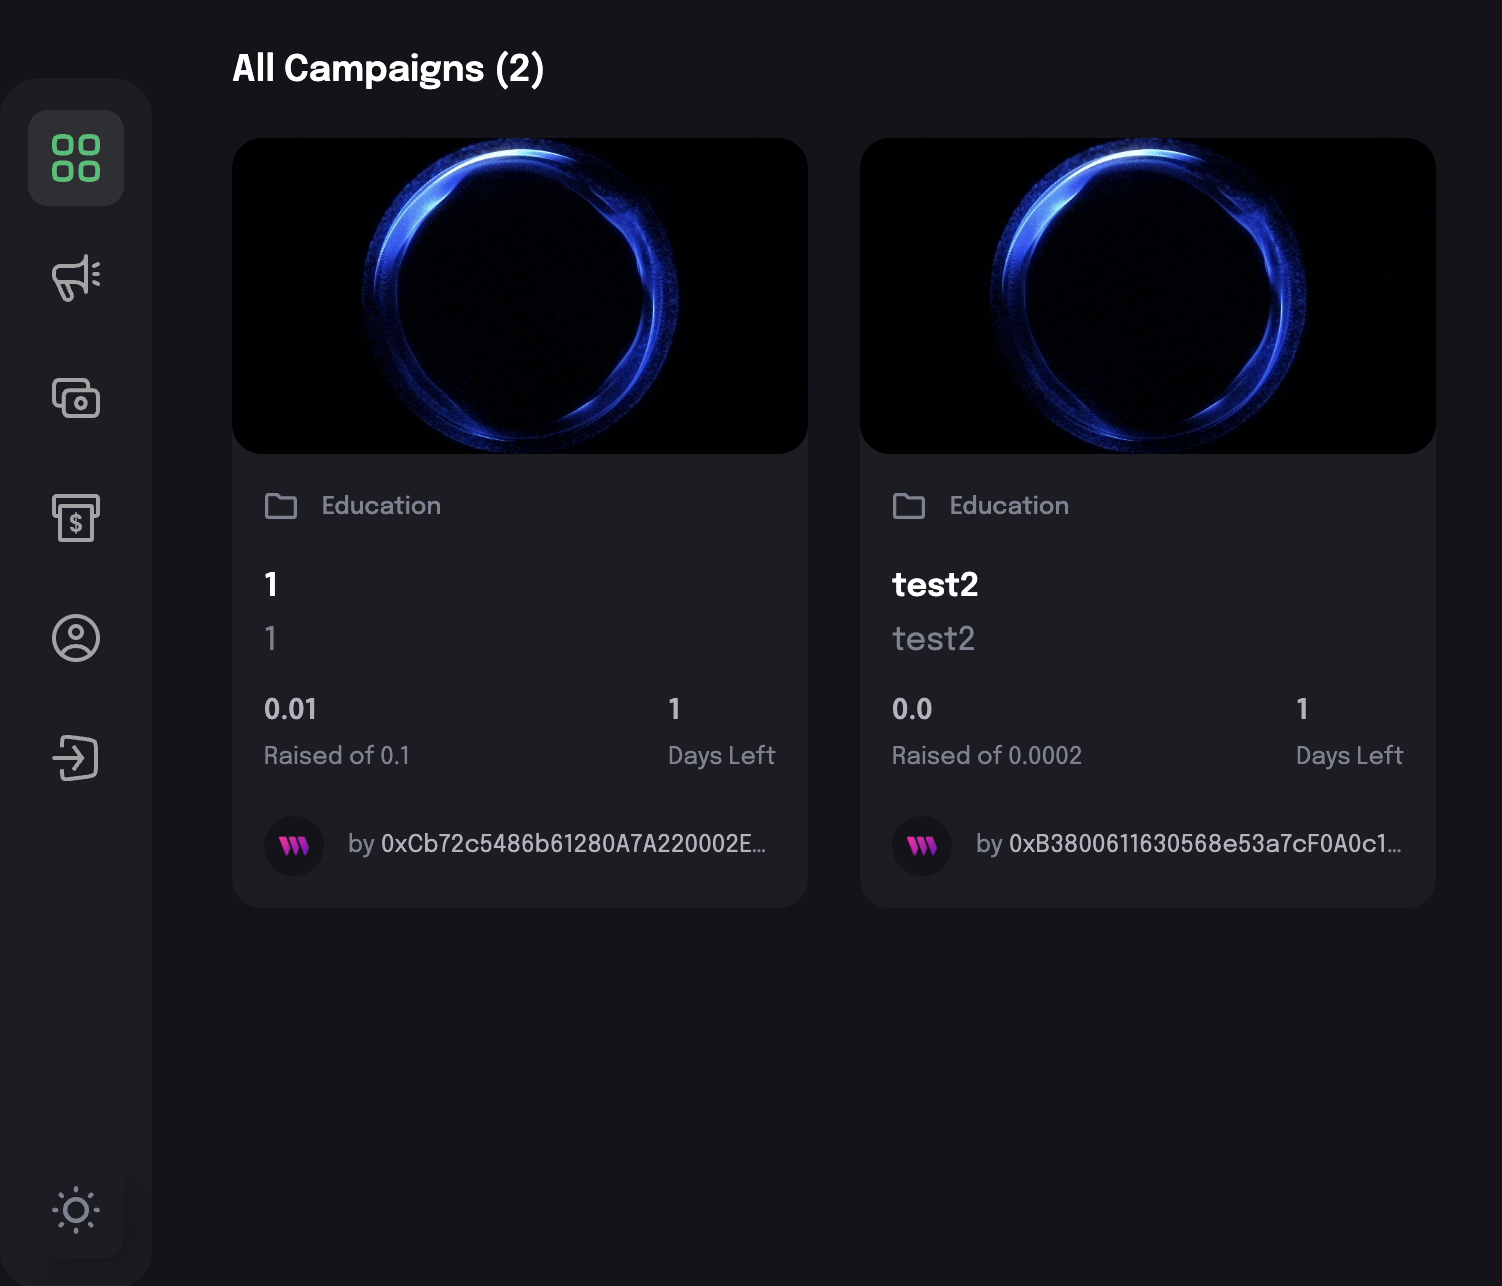Screen dimensions: 1502x1286
Task: Select the withdraw dollar icon
Action: [76, 518]
